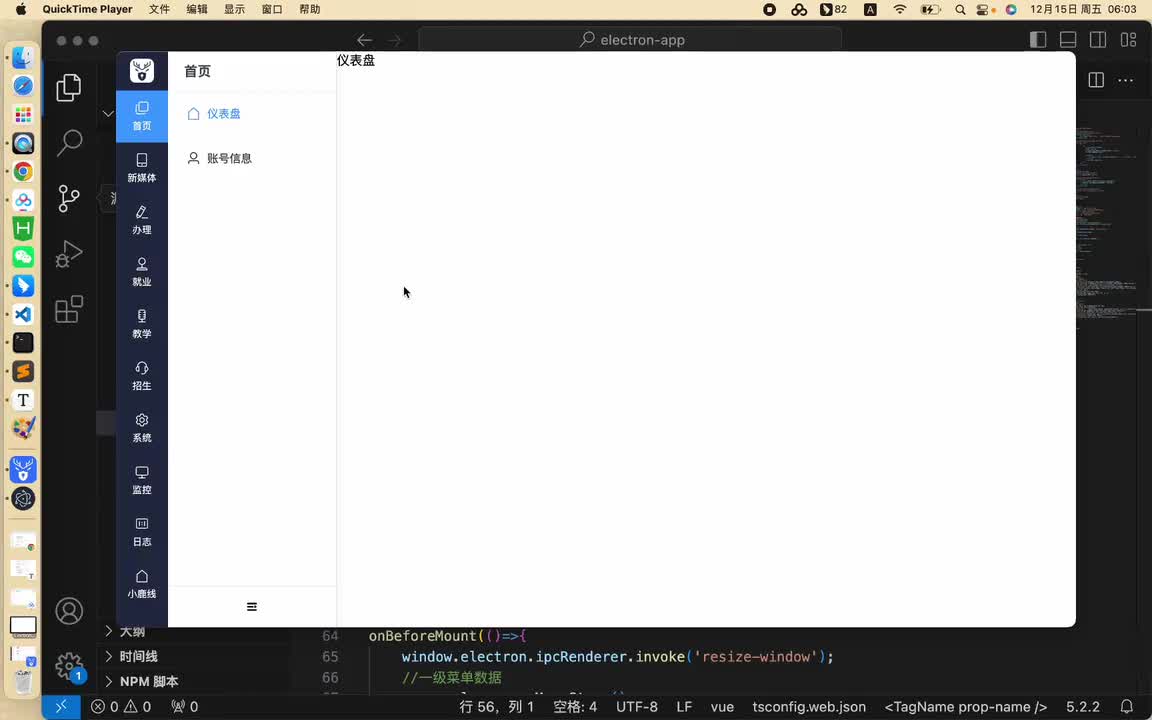Toggle VS Code secondary side bar layout

1098,40
